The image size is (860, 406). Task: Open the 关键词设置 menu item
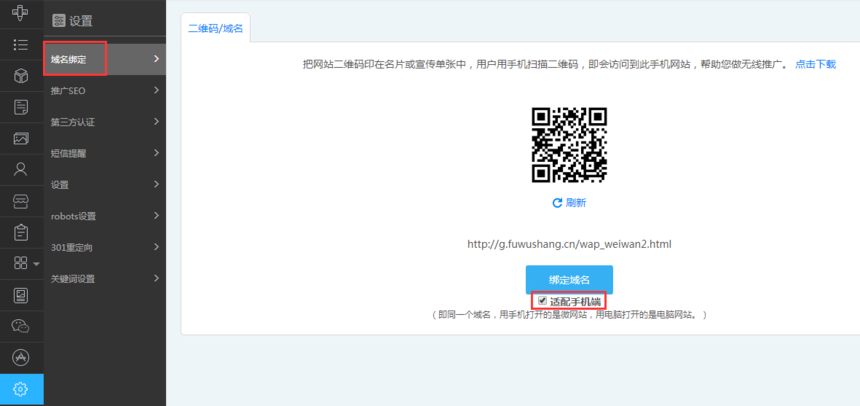pyautogui.click(x=105, y=278)
